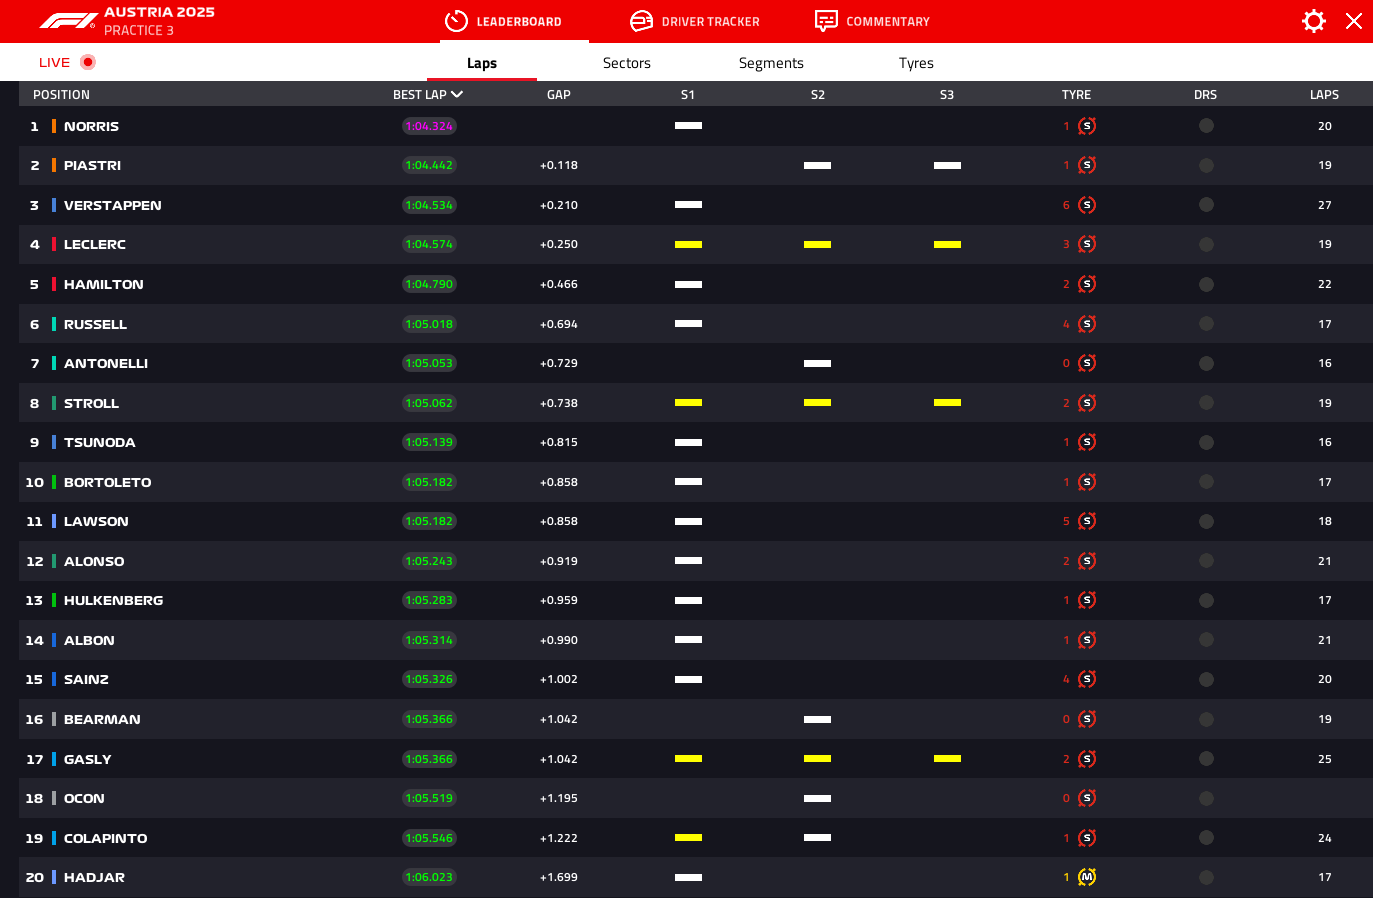This screenshot has height=898, width=1373.
Task: Click Hamilton's soft tyre icon
Action: pyautogui.click(x=1087, y=284)
